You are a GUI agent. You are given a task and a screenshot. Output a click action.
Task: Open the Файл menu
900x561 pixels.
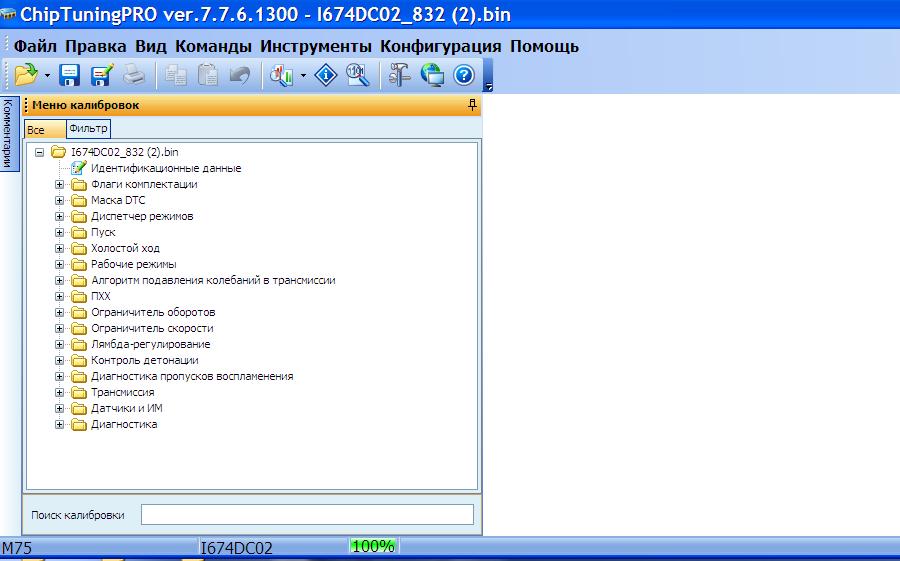click(35, 46)
